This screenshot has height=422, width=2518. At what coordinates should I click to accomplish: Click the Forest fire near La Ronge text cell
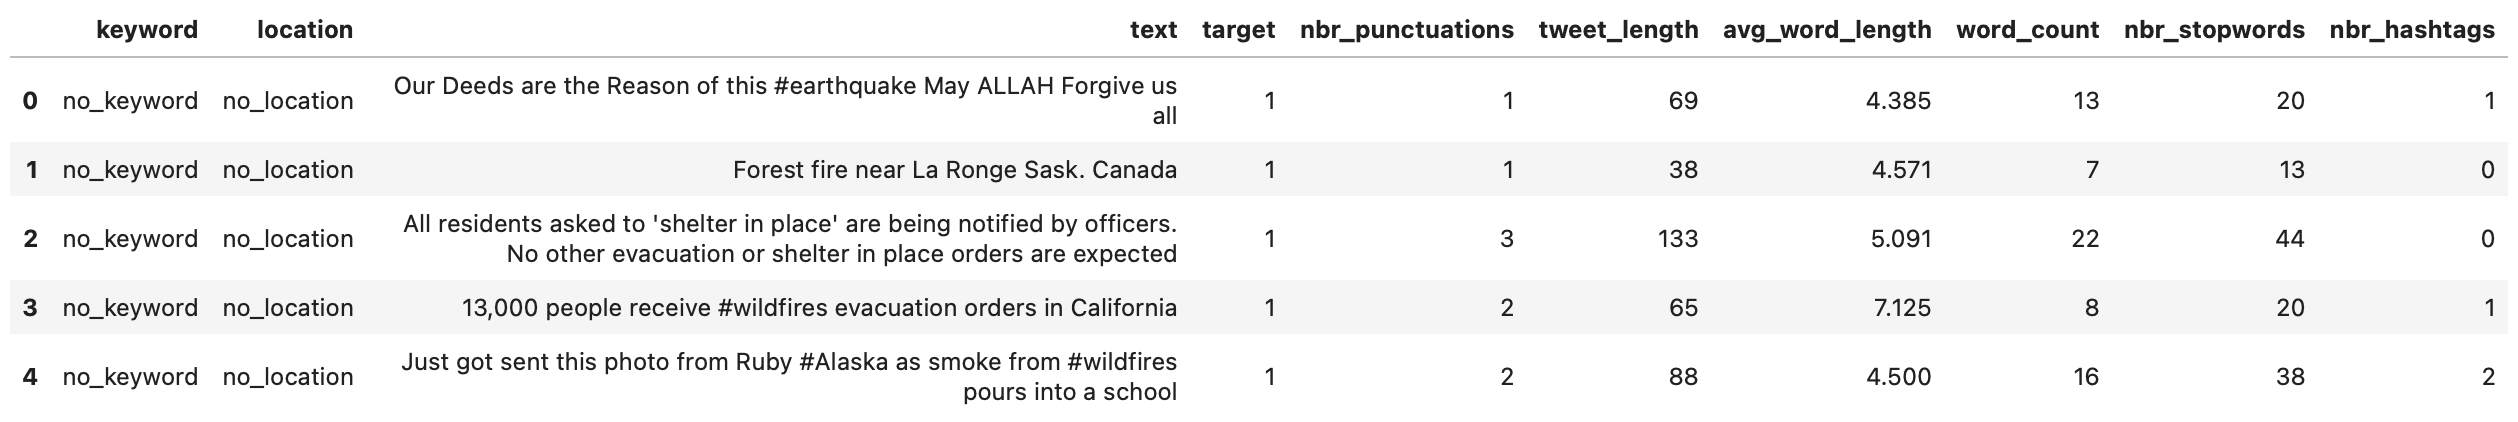[954, 170]
